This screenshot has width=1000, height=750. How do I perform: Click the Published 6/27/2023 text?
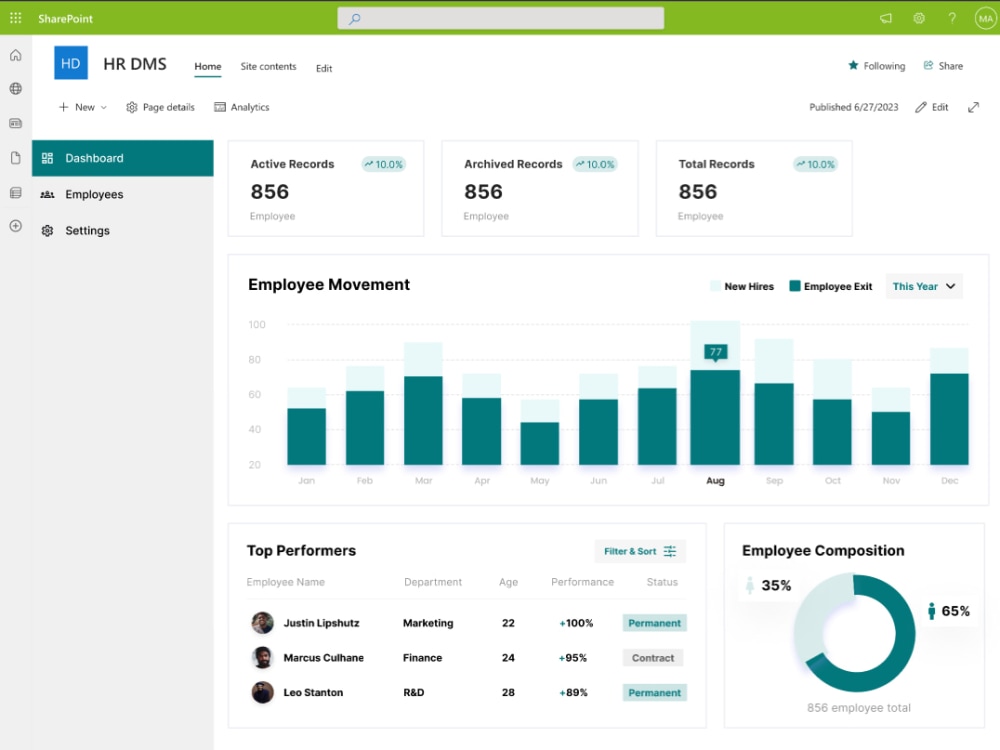click(853, 107)
